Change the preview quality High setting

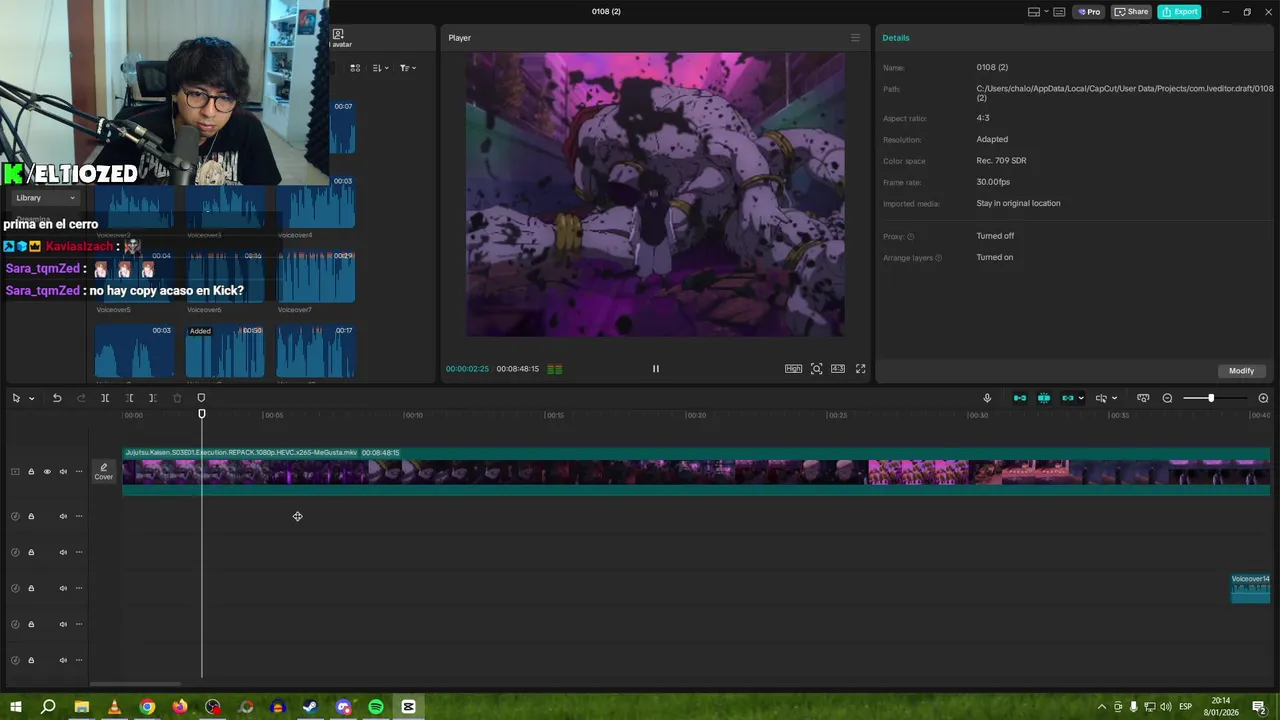[793, 369]
